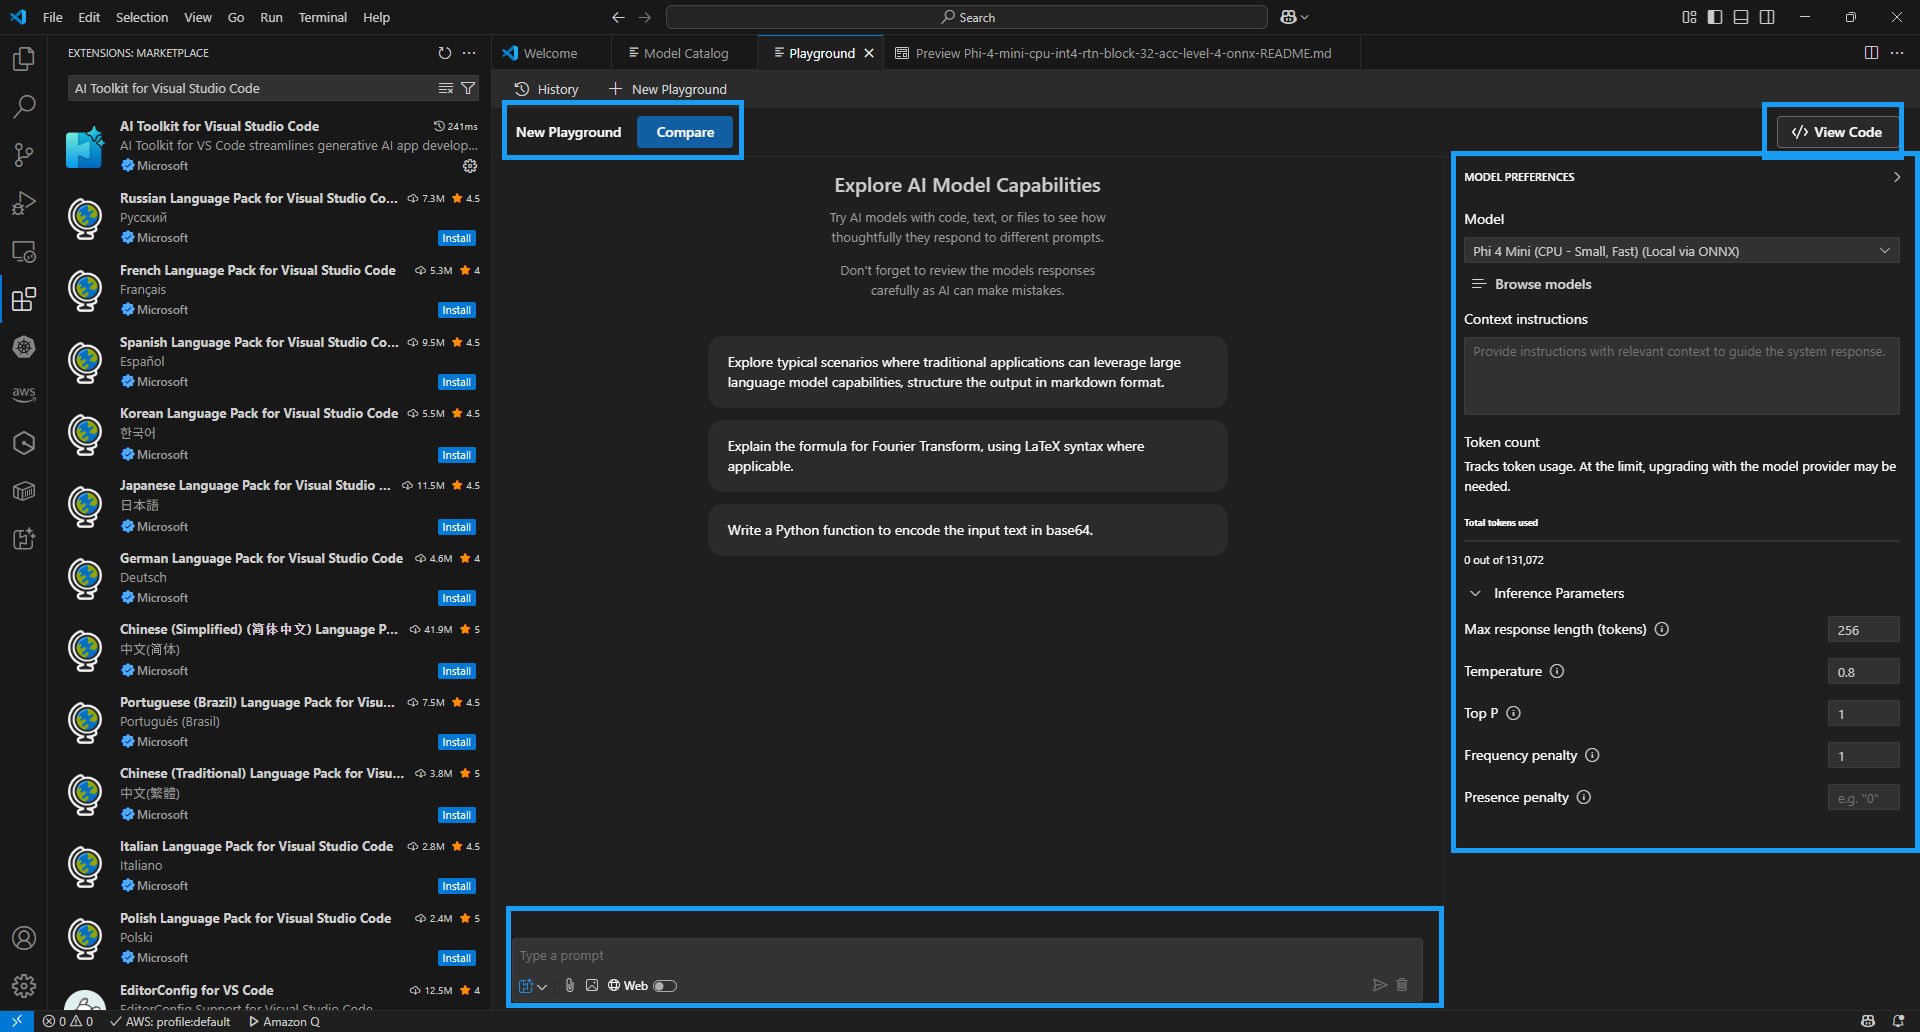The height and width of the screenshot is (1032, 1920).
Task: Click the Compare button
Action: coord(685,132)
